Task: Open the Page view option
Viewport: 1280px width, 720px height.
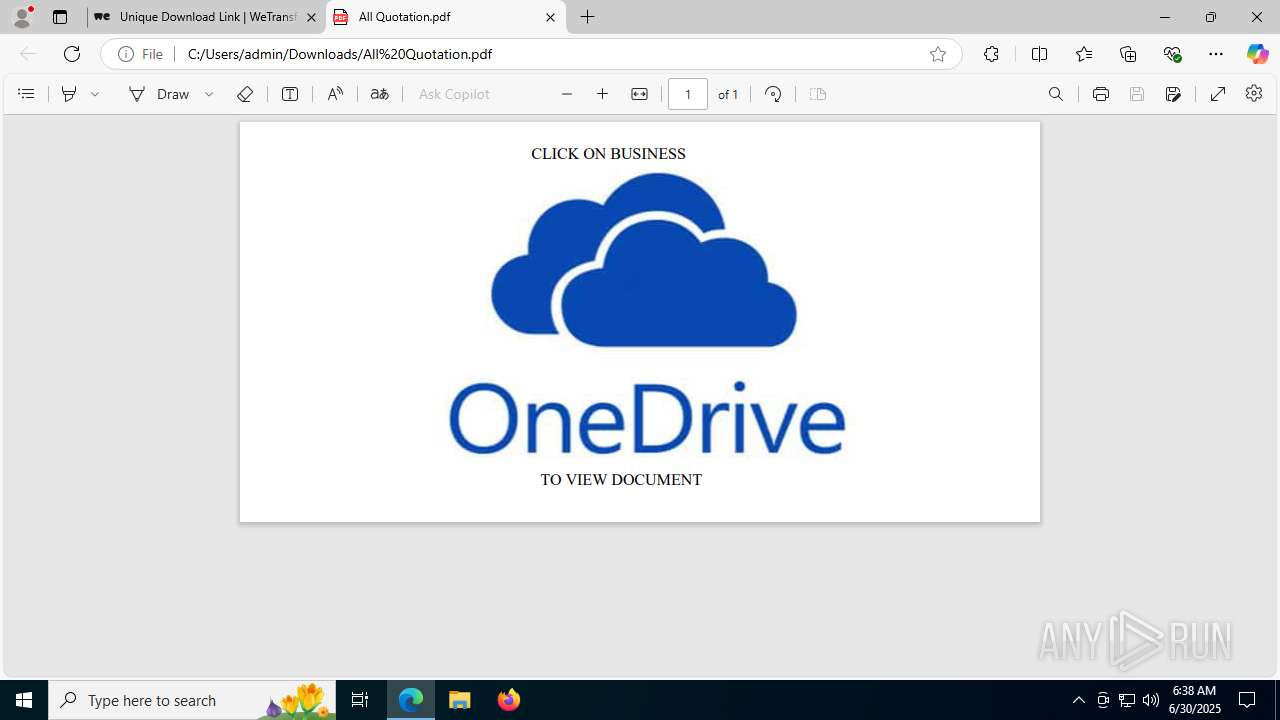Action: [818, 94]
